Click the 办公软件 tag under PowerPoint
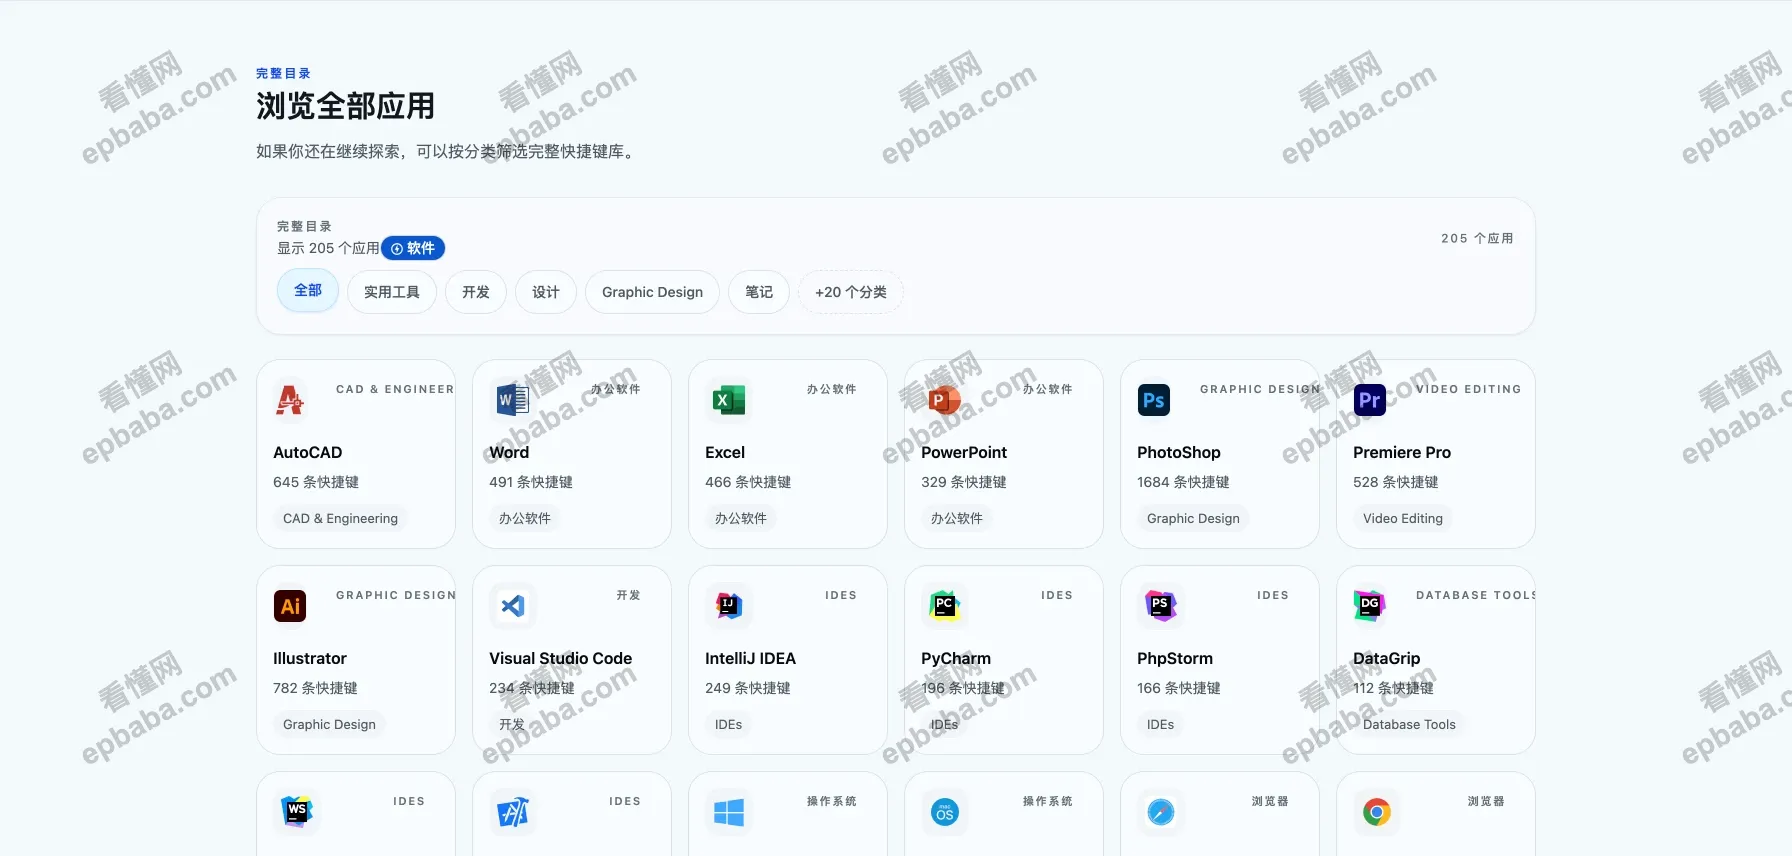Screen dimensions: 1792x856 coord(957,518)
